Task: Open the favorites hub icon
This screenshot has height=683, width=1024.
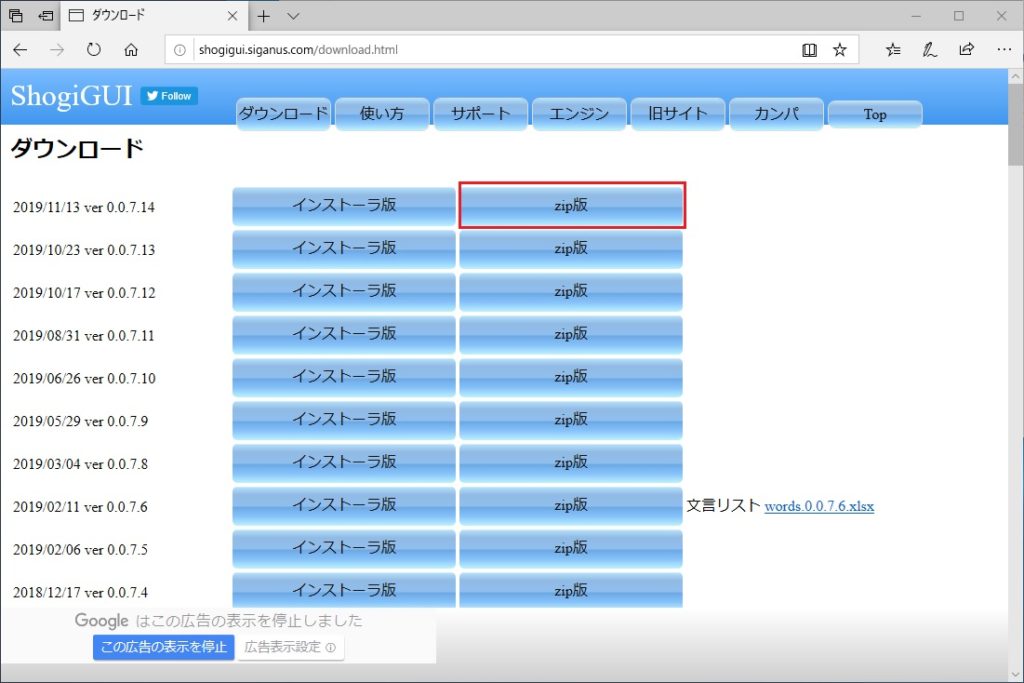Action: [x=893, y=50]
